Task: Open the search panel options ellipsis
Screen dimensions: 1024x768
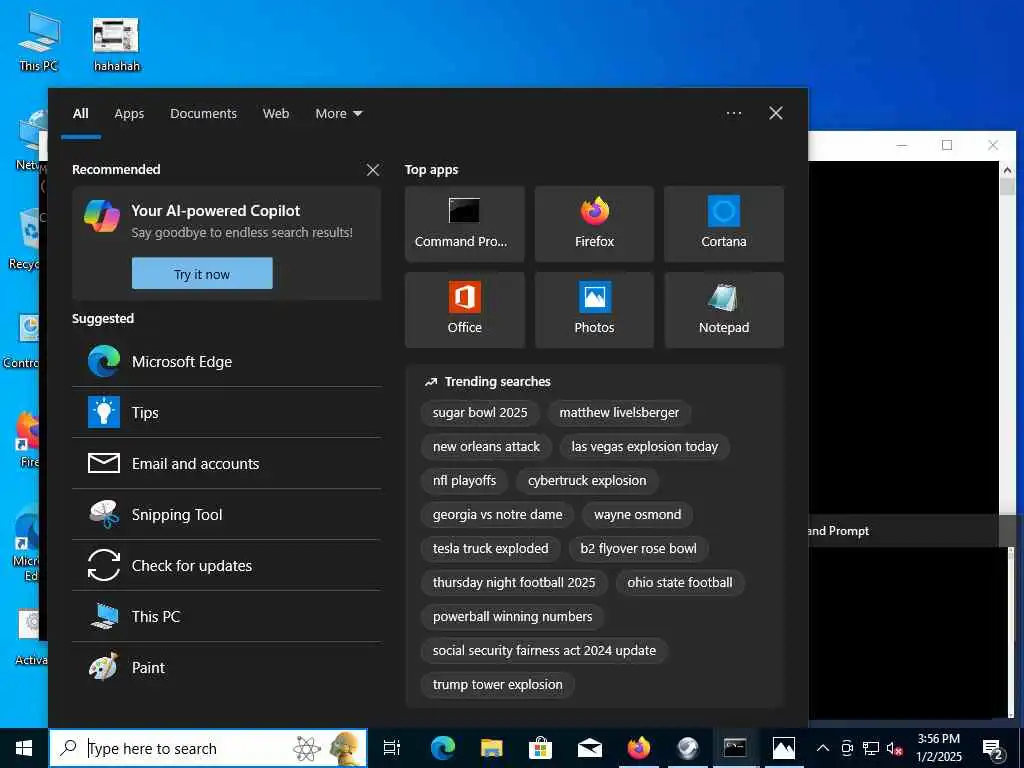Action: pos(733,114)
